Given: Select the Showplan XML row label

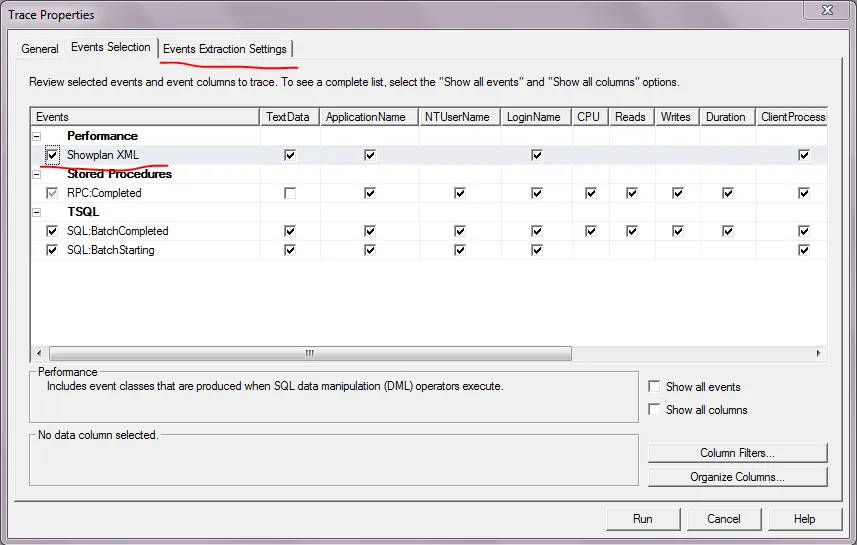Looking at the screenshot, I should [x=103, y=155].
